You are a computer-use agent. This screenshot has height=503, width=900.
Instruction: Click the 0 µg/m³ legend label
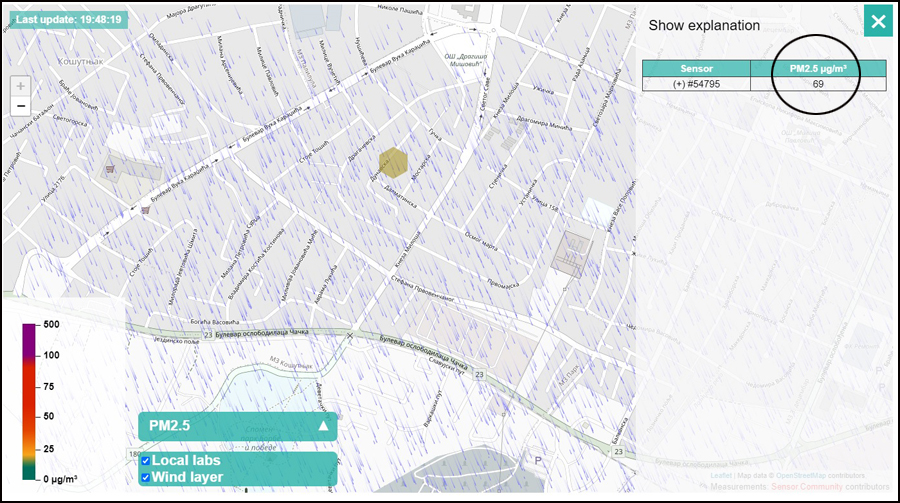60,478
